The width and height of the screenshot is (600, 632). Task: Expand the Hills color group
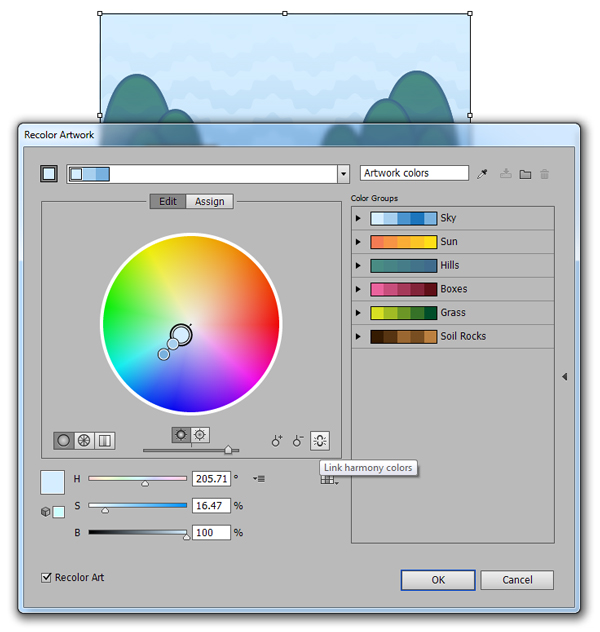(x=358, y=265)
